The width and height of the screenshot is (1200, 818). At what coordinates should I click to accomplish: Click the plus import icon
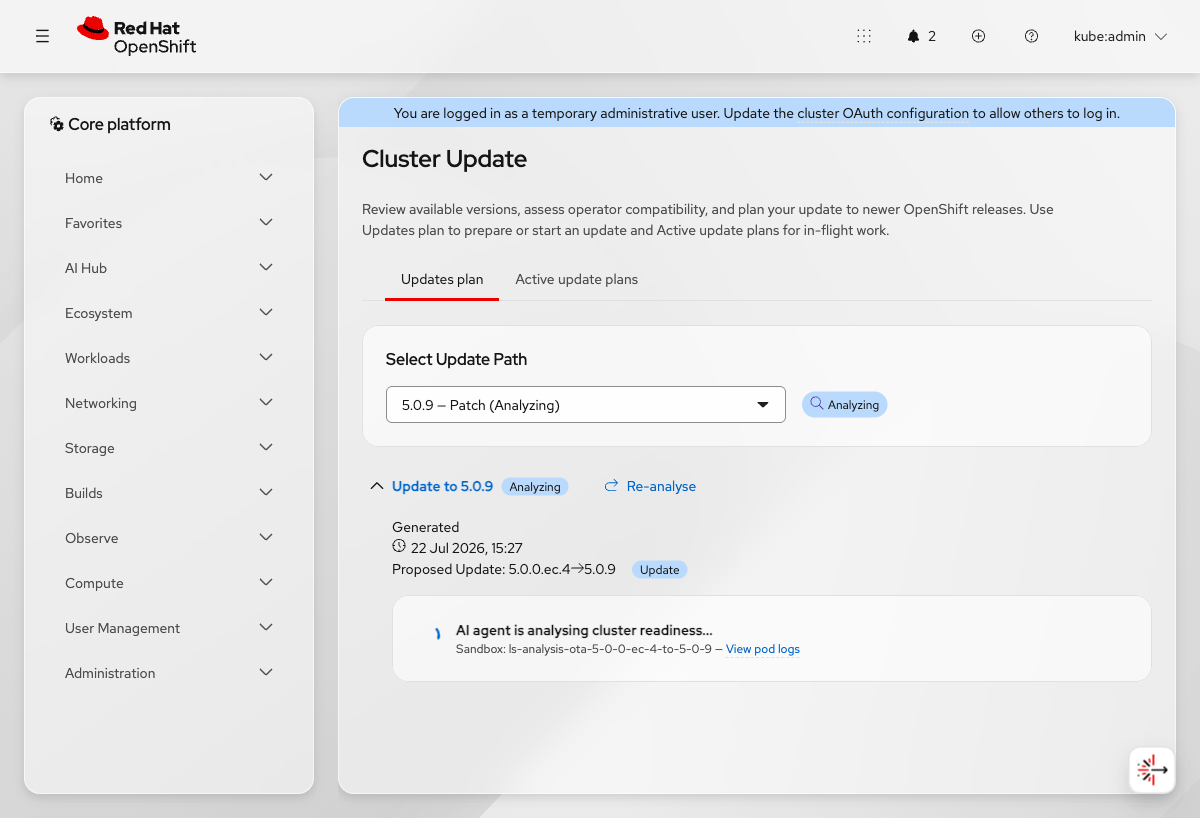tap(979, 36)
